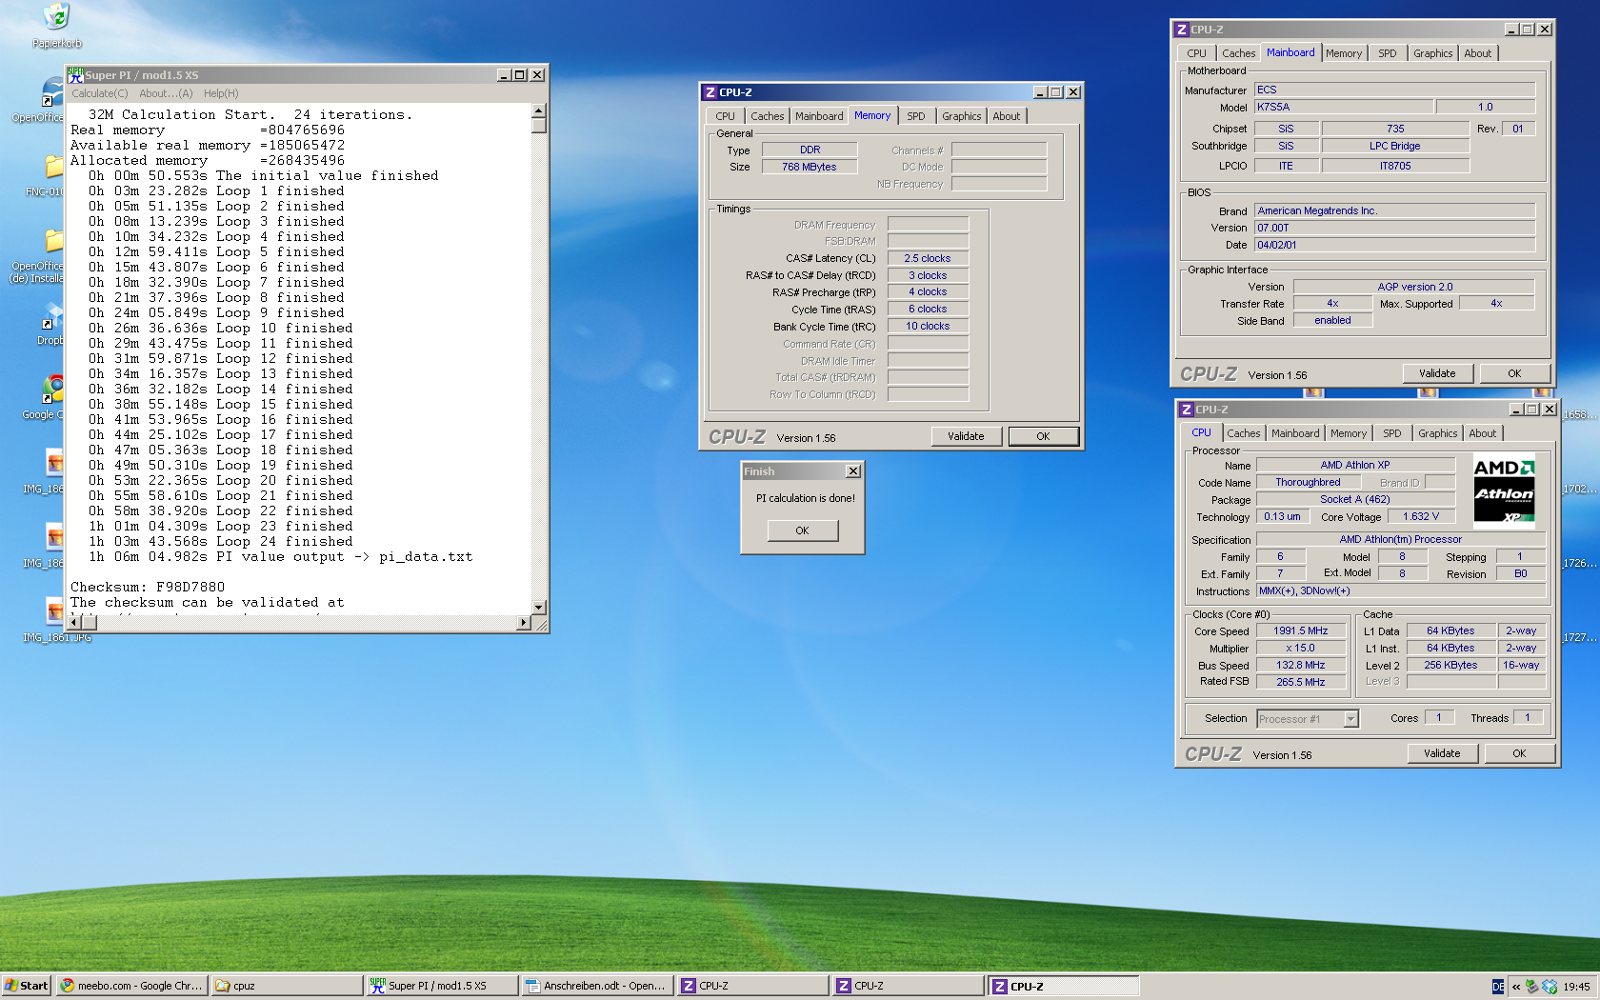The image size is (1600, 1000).
Task: Switch to meebo.com Chrome taskbar item
Action: point(131,986)
